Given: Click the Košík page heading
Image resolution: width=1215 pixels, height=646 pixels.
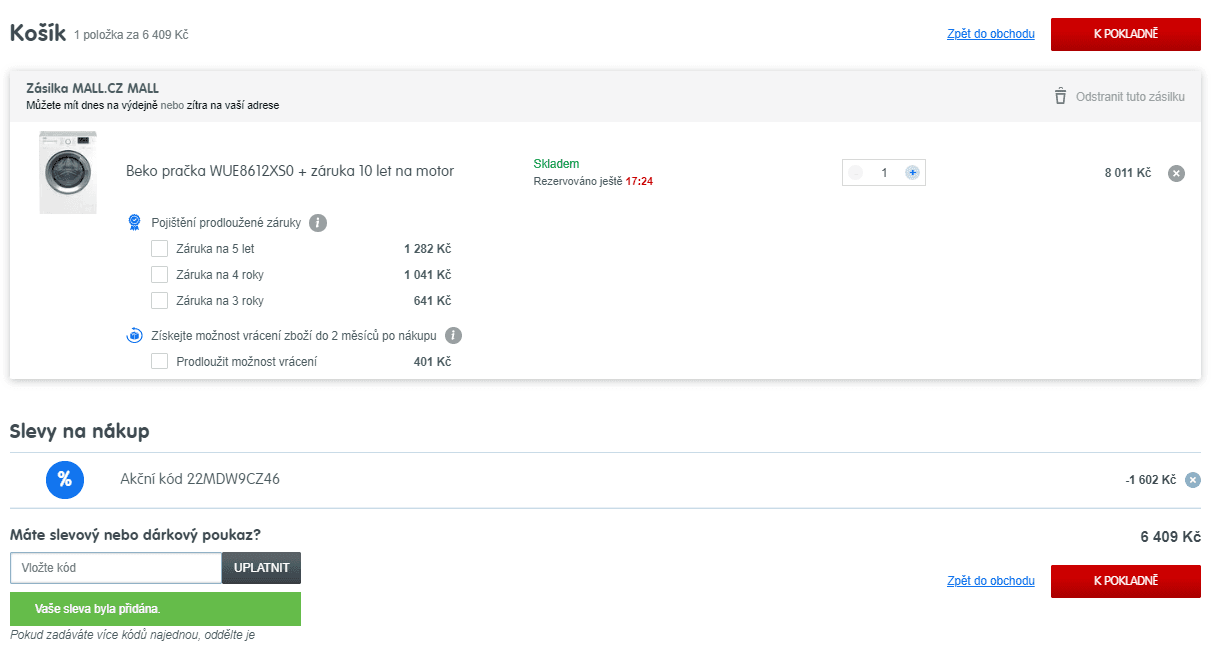Looking at the screenshot, I should pyautogui.click(x=38, y=33).
